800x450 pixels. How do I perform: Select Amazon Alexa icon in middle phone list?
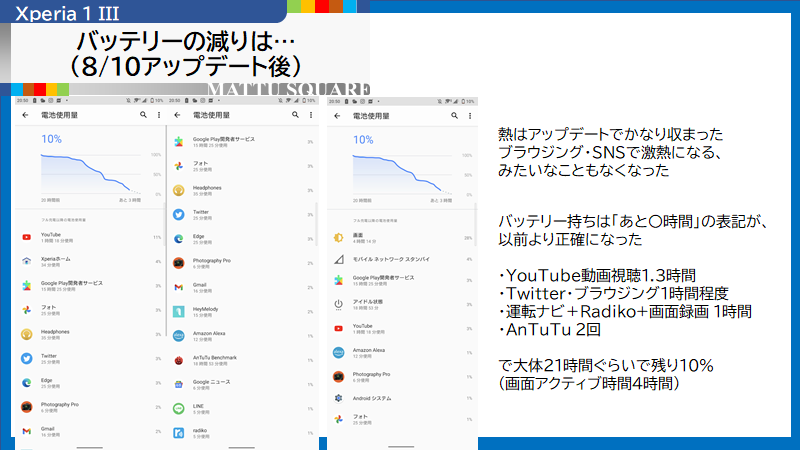pos(179,336)
